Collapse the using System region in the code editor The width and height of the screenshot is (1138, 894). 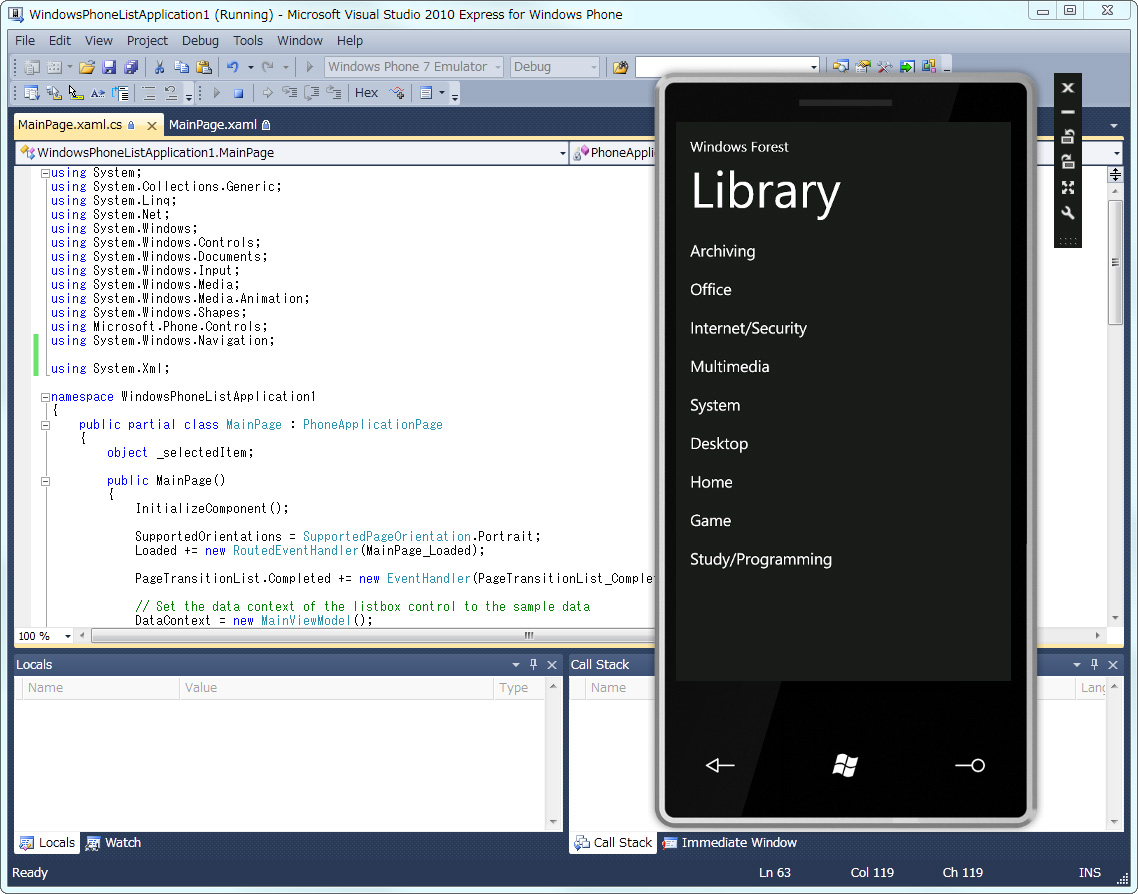tap(43, 172)
